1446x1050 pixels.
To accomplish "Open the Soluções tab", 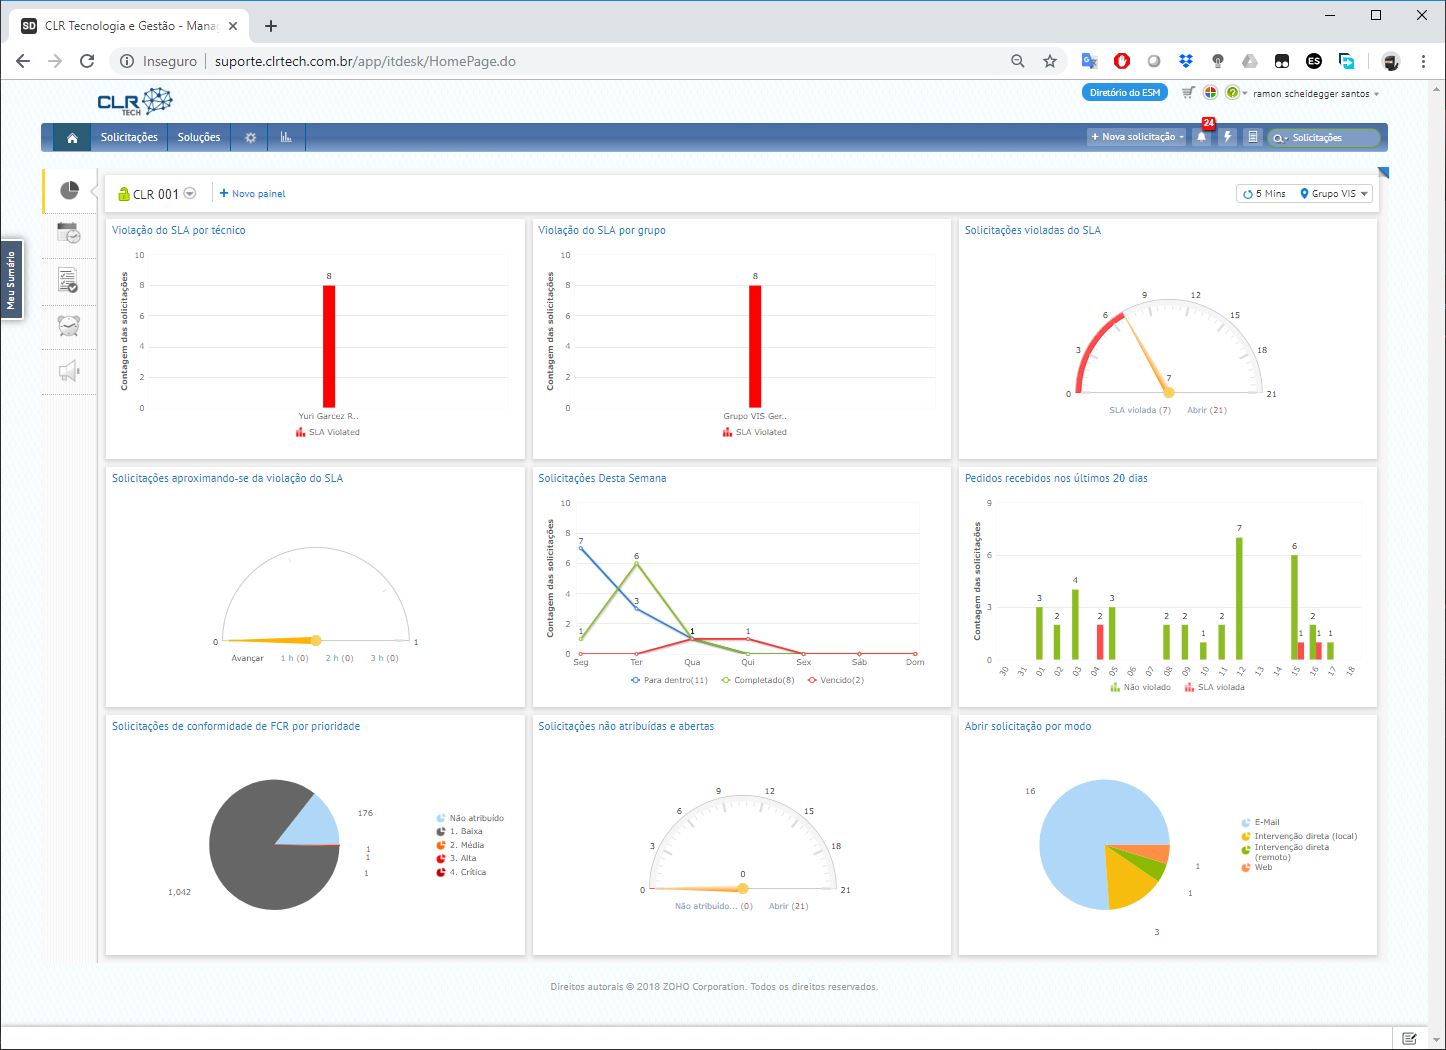I will coord(199,138).
